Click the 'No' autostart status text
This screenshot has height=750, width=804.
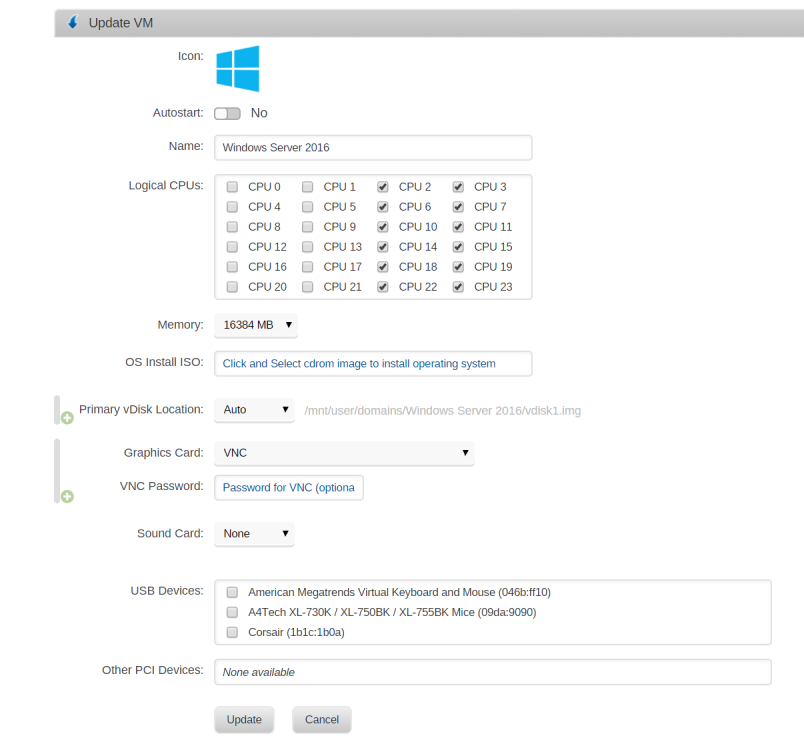point(259,113)
